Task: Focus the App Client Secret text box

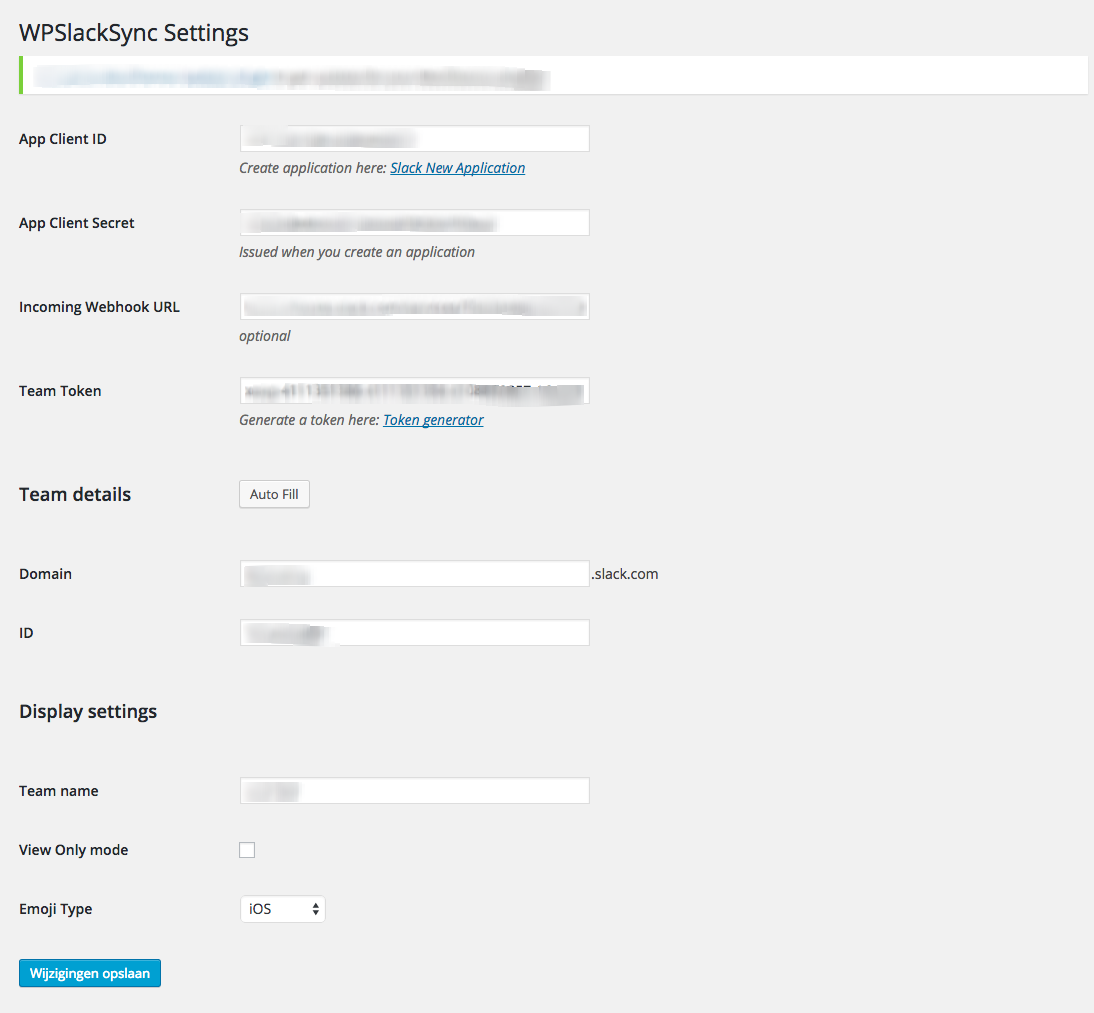Action: (x=414, y=223)
